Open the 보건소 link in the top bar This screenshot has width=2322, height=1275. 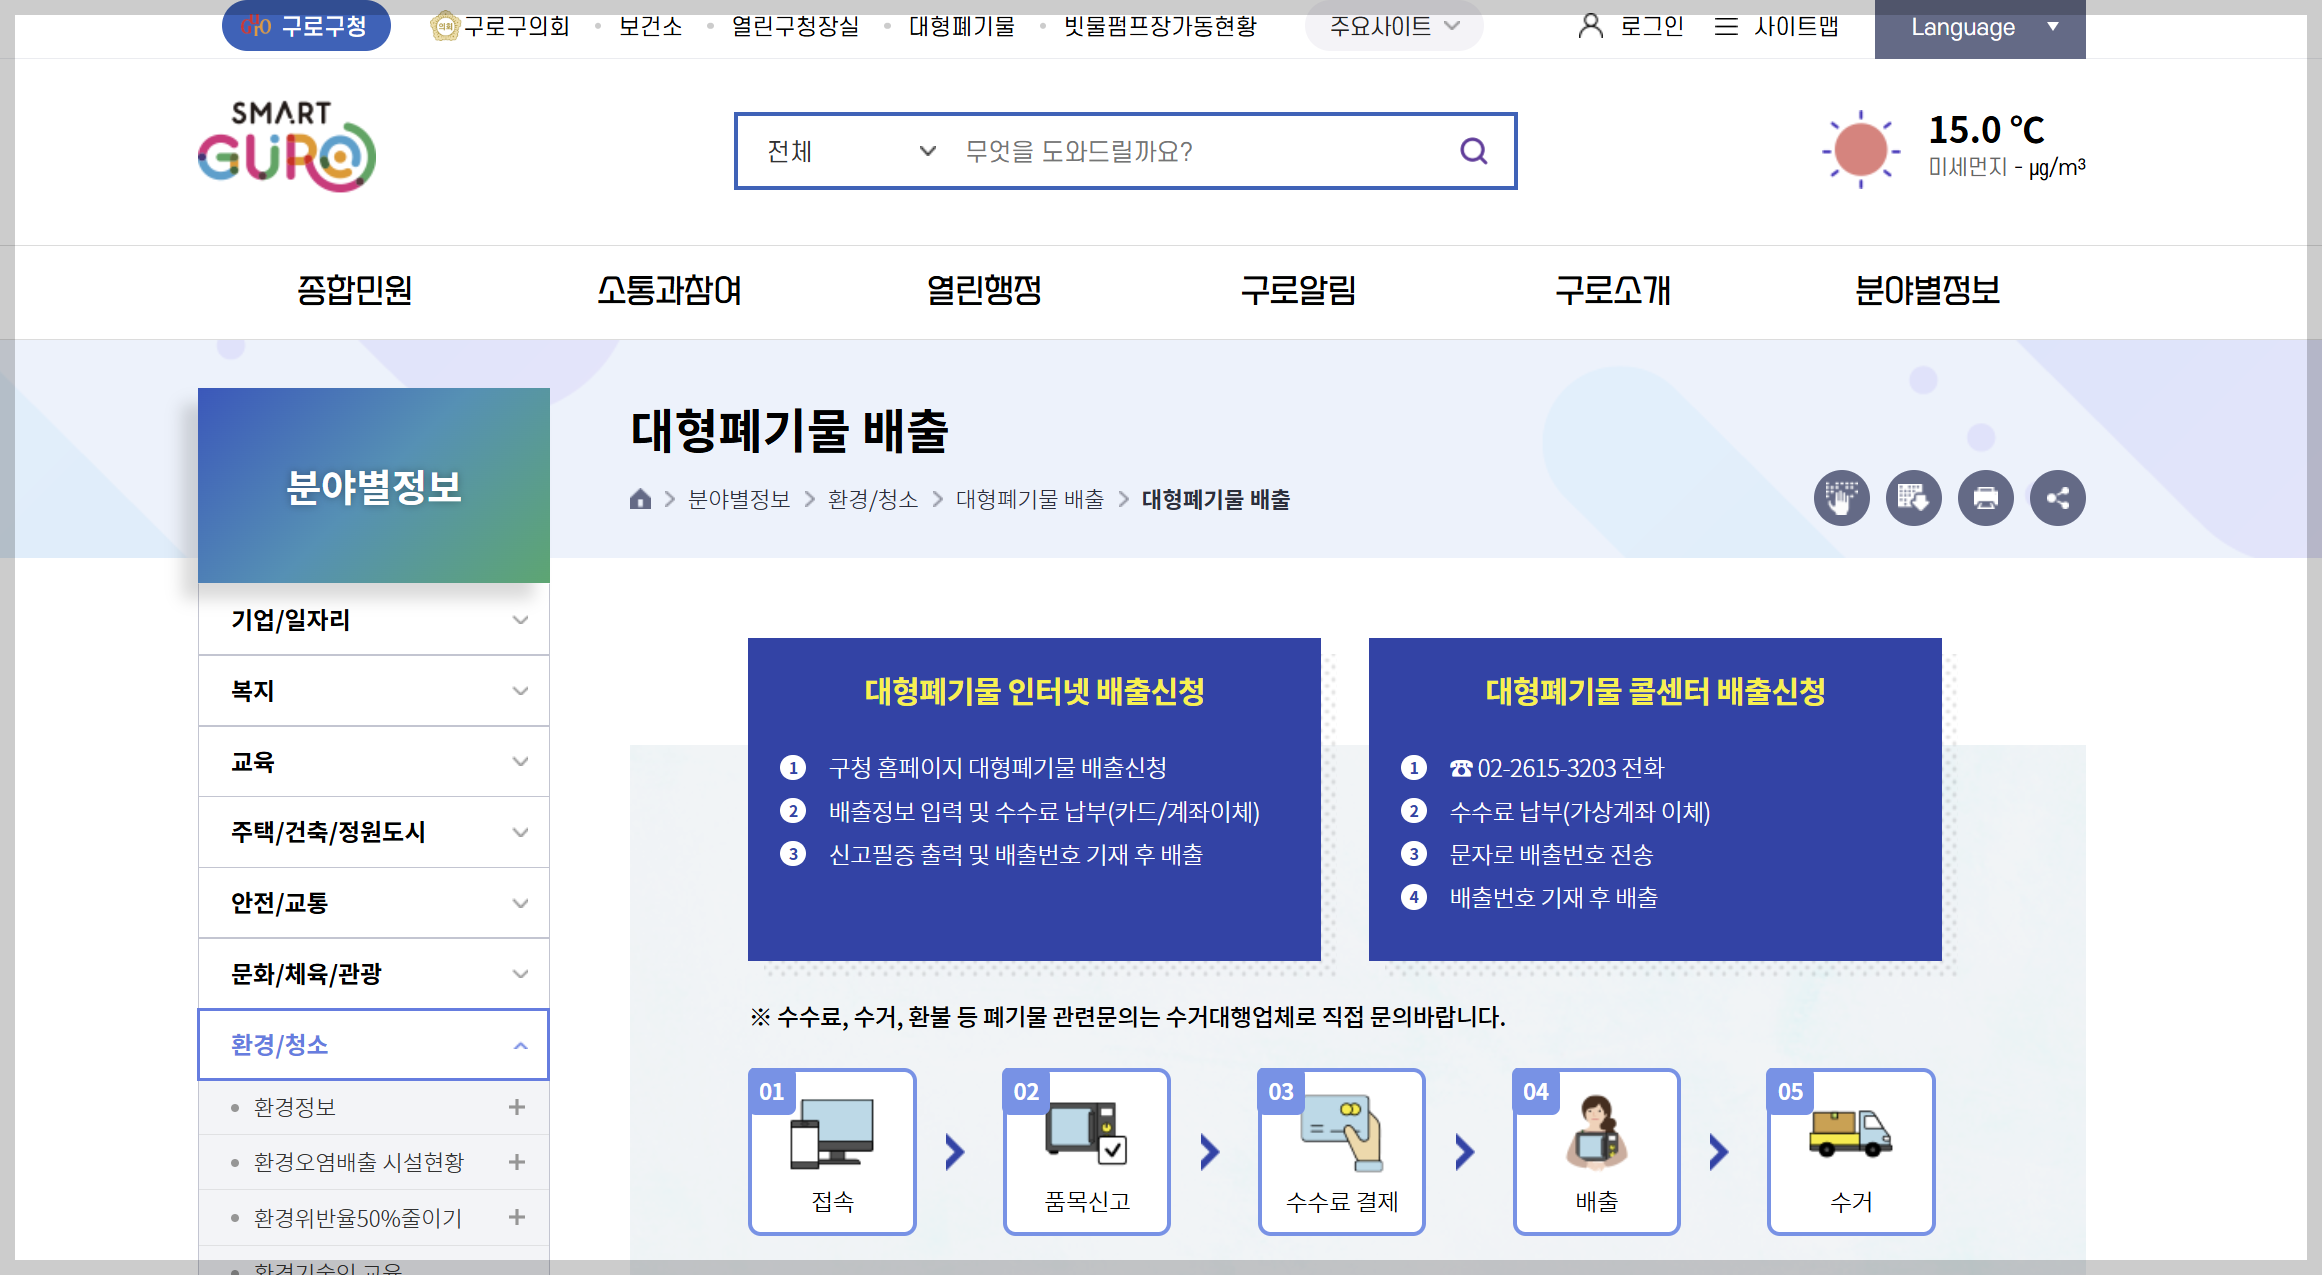tap(649, 27)
